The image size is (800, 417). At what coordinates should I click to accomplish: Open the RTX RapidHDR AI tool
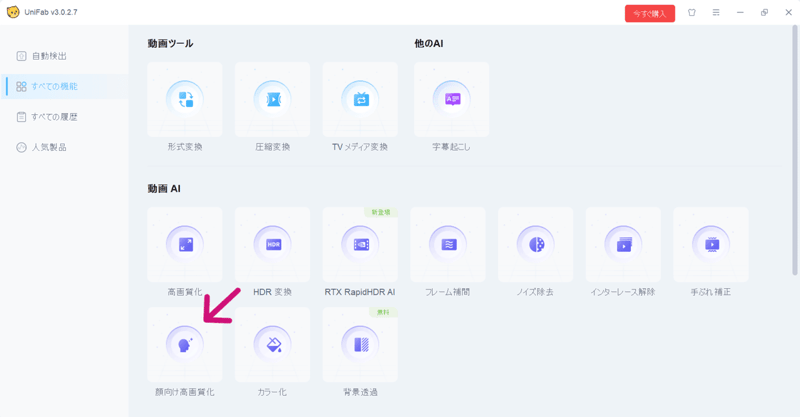click(360, 244)
